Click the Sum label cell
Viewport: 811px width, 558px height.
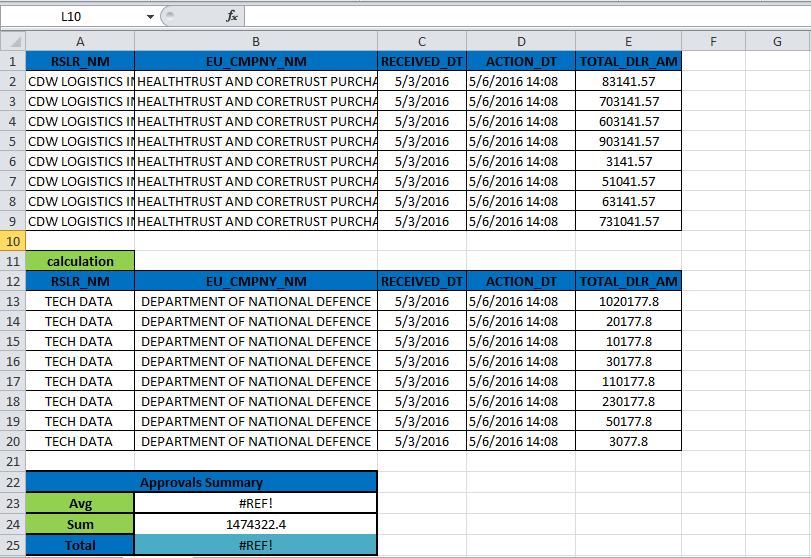(80, 524)
